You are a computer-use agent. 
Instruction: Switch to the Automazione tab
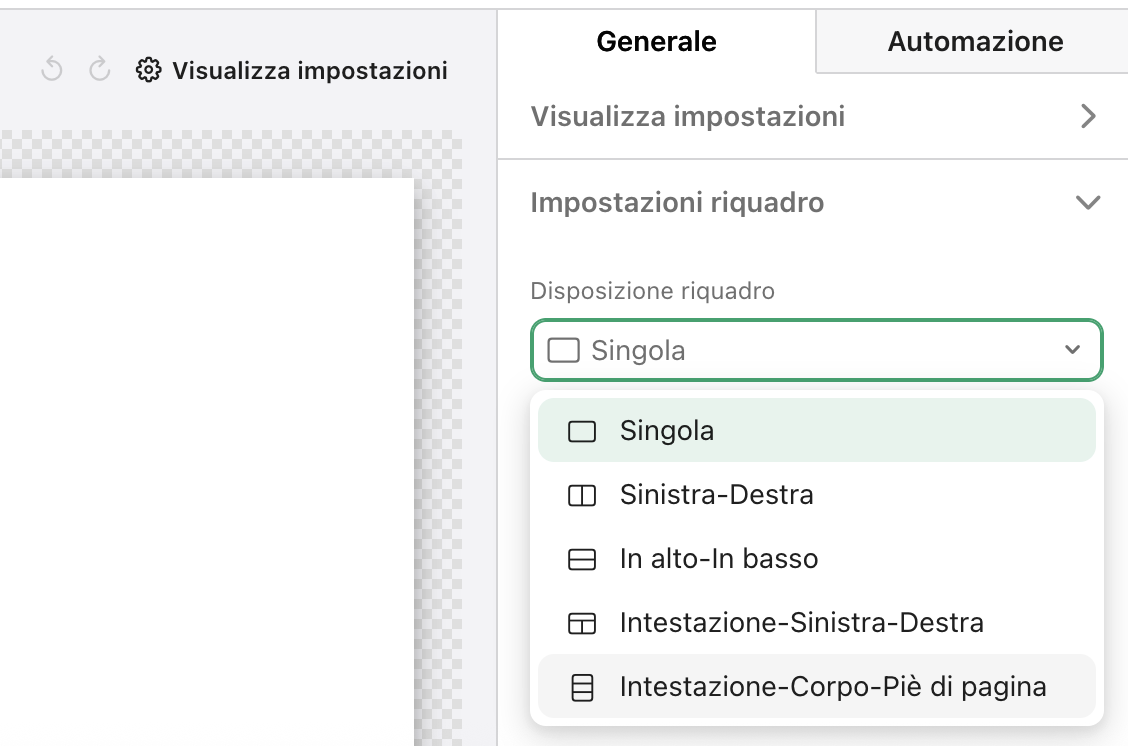(x=974, y=41)
